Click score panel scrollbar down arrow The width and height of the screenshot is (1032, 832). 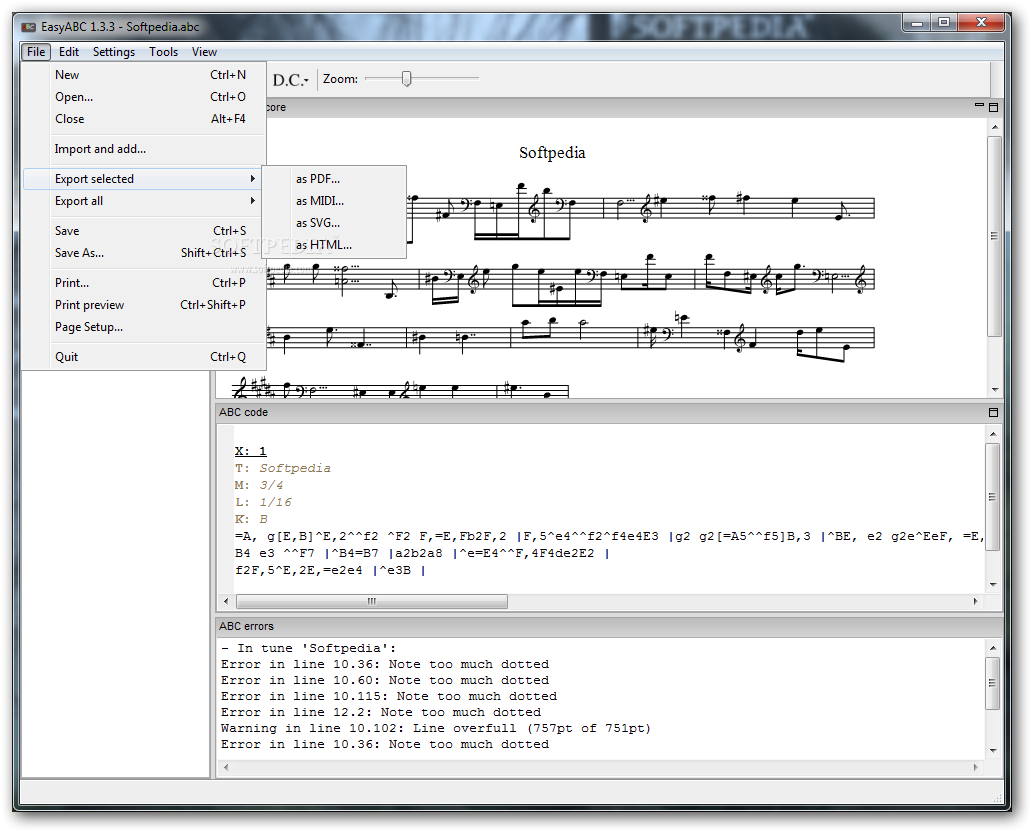pos(994,390)
